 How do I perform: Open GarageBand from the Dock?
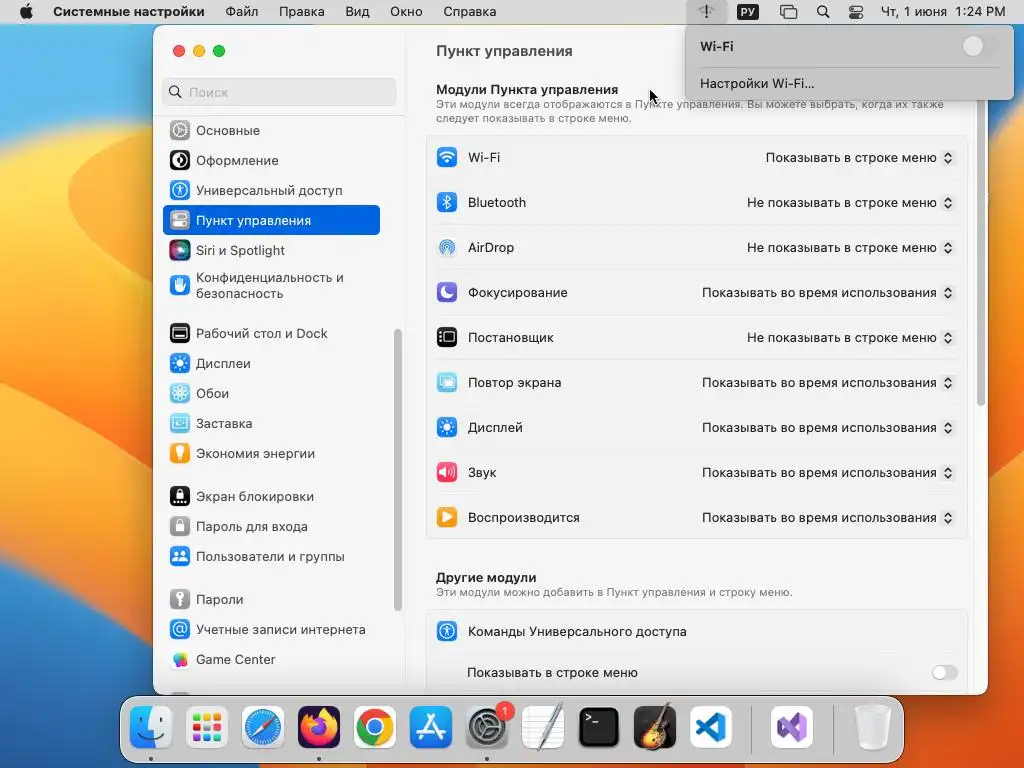655,727
